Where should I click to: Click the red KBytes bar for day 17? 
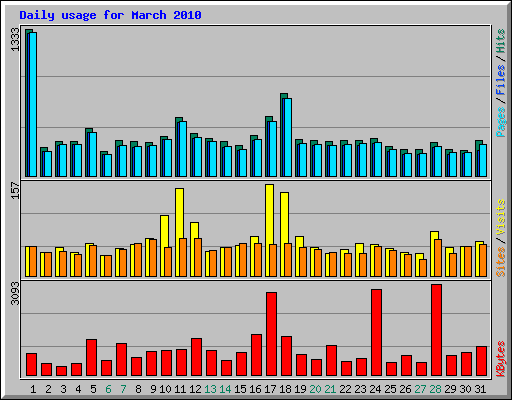point(271,334)
